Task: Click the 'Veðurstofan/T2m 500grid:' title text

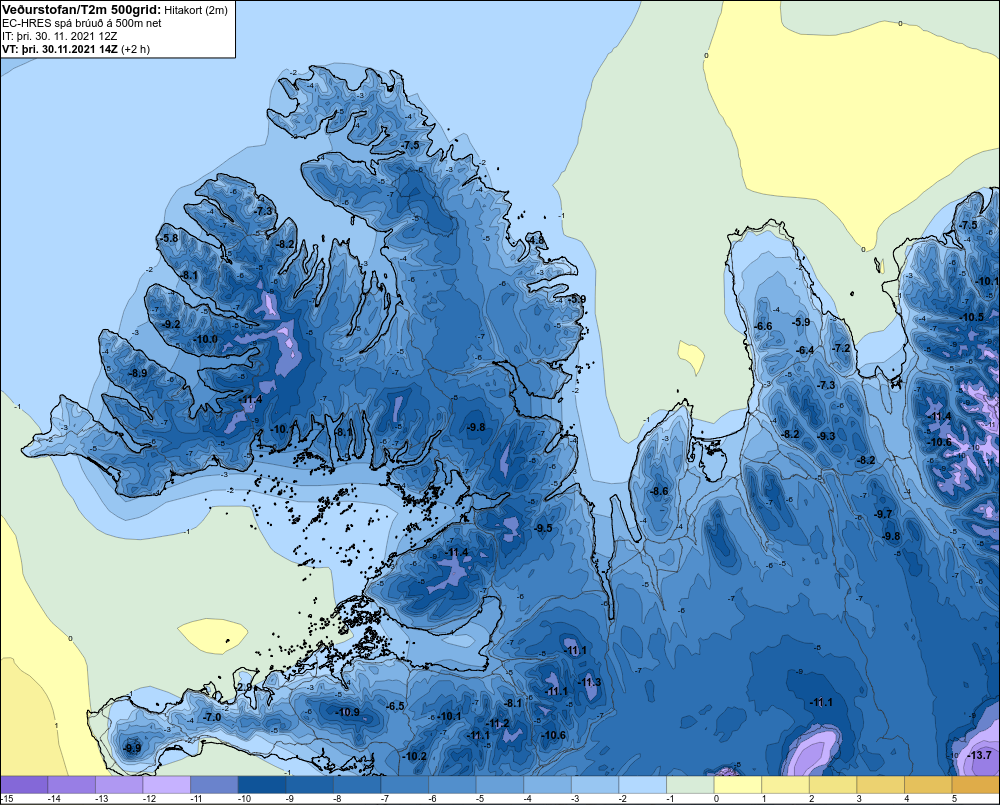Action: (82, 10)
